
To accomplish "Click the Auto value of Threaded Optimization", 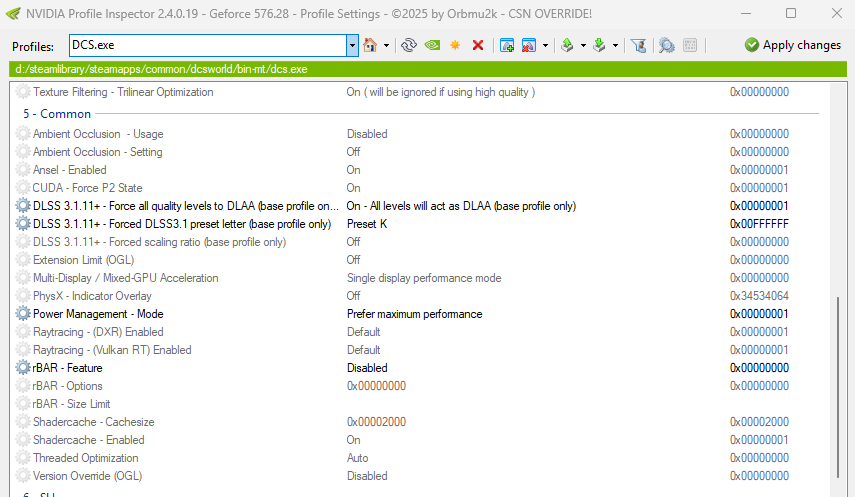I will point(357,458).
